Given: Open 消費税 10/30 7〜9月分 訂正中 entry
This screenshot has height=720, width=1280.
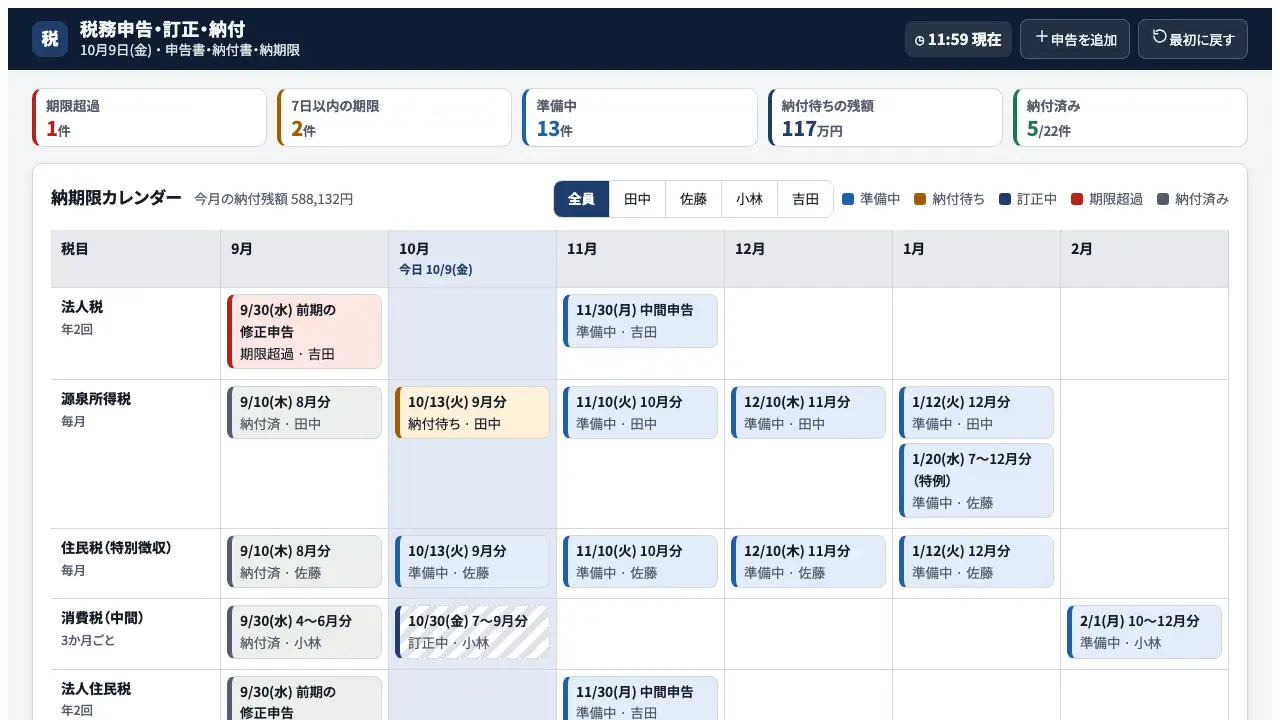Looking at the screenshot, I should tap(472, 632).
